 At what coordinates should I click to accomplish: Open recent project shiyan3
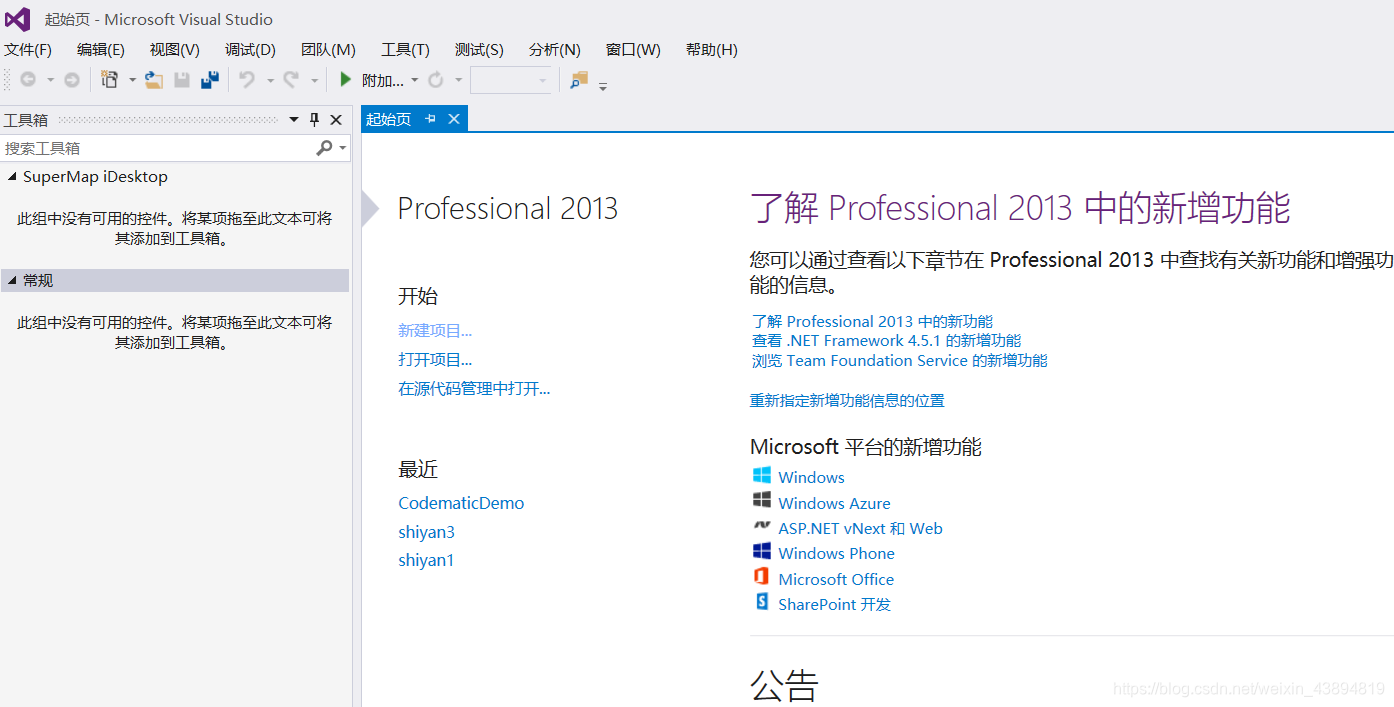click(427, 532)
